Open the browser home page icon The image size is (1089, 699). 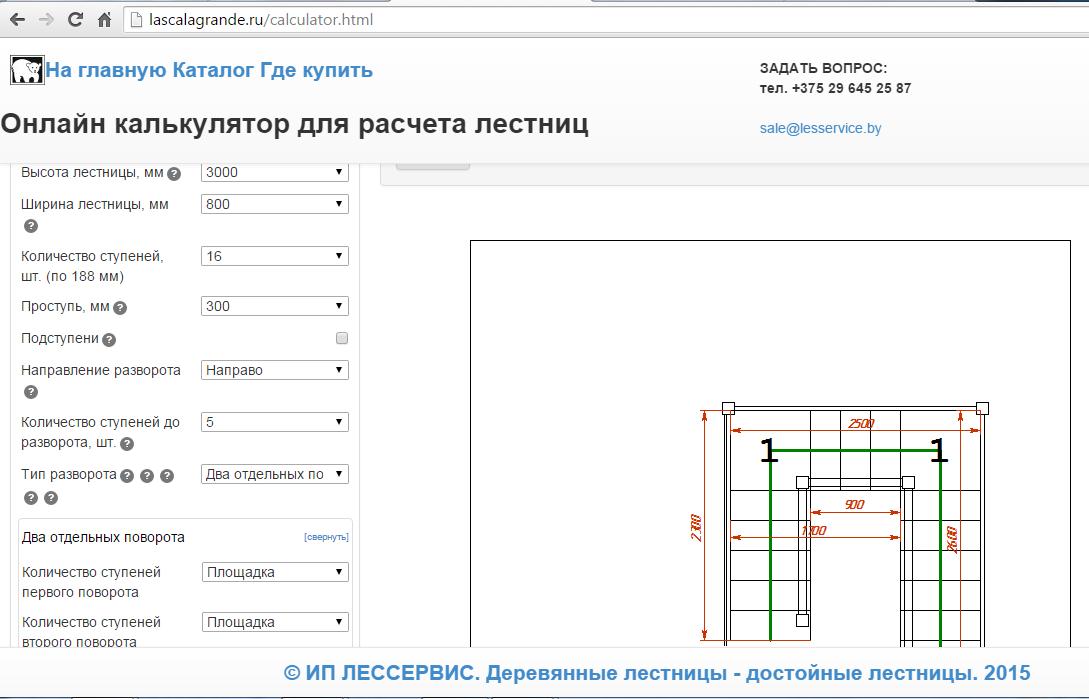coord(104,19)
